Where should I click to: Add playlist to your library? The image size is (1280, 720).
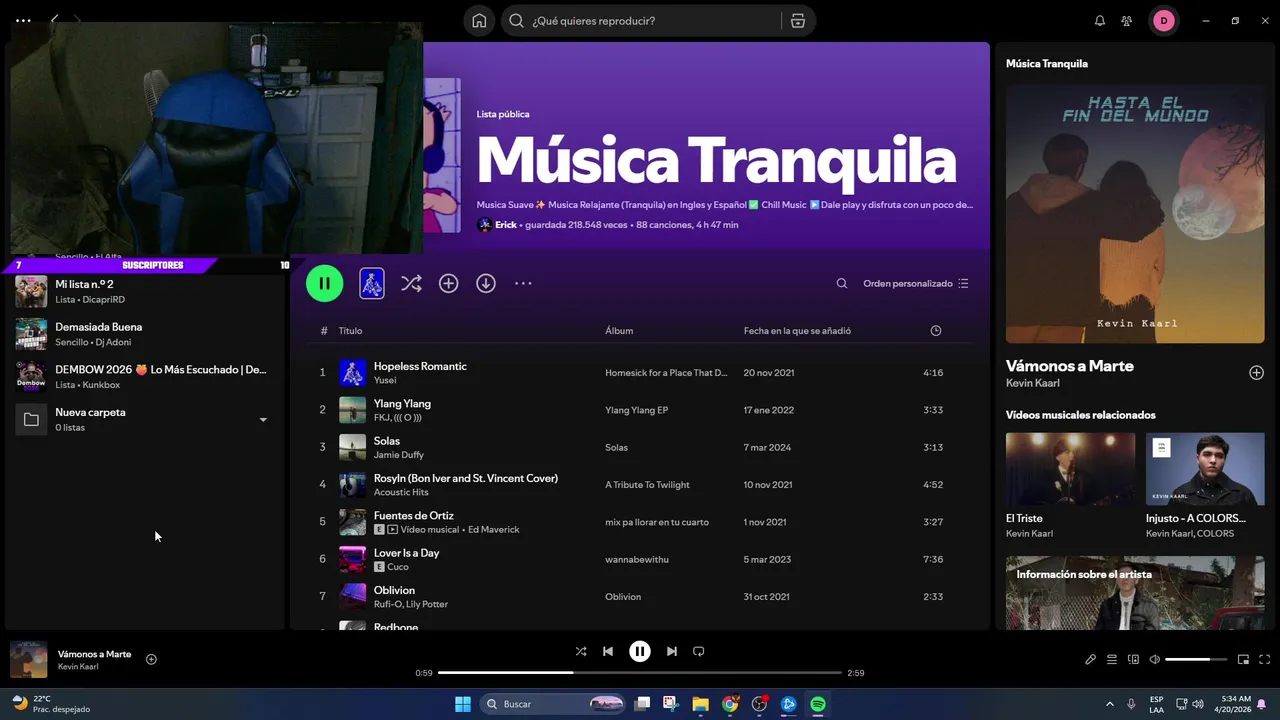(x=448, y=283)
